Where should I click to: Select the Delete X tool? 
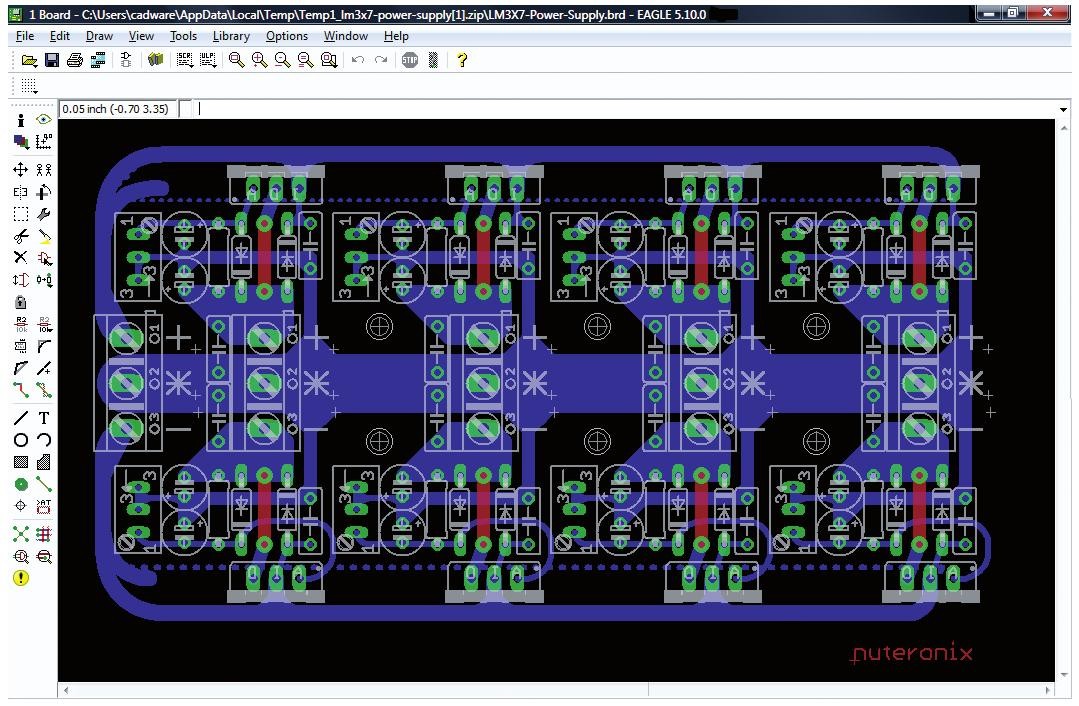pyautogui.click(x=21, y=258)
